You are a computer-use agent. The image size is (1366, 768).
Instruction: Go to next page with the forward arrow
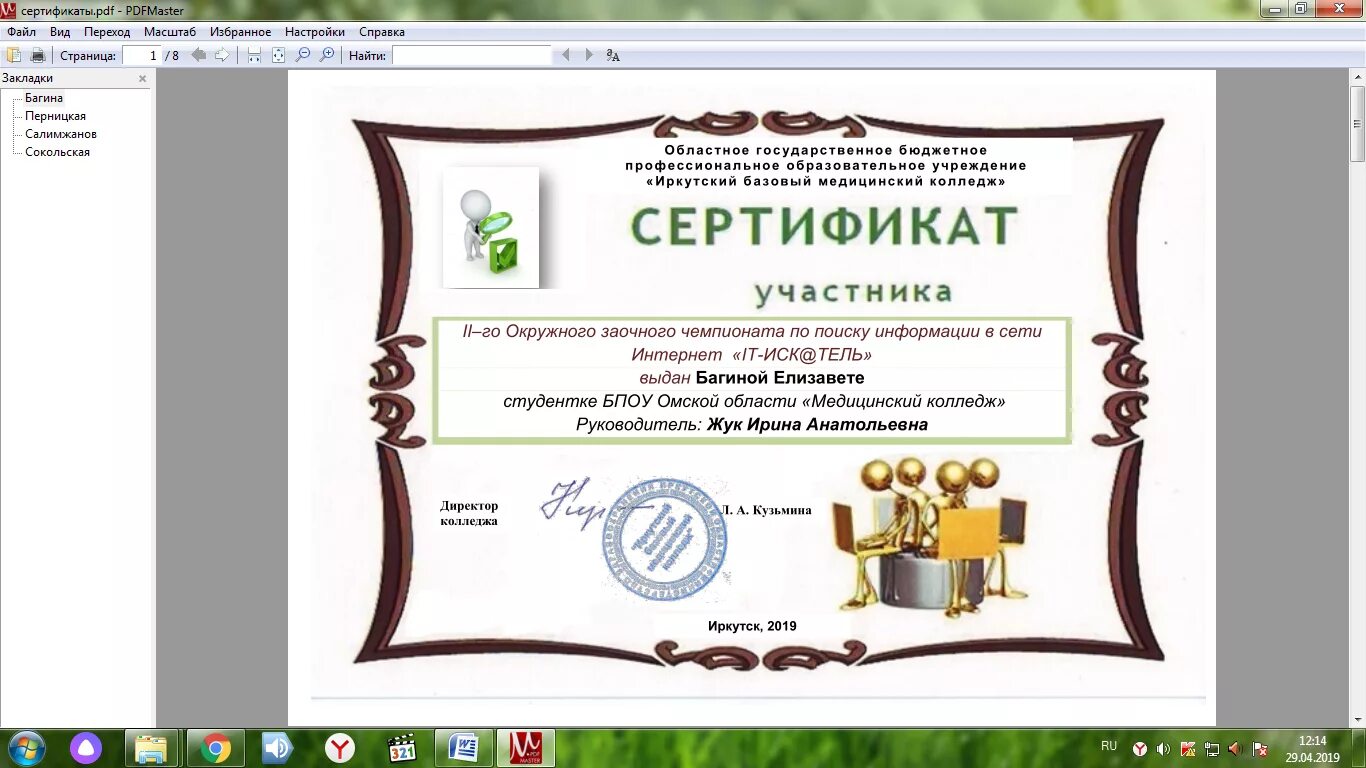click(x=220, y=55)
